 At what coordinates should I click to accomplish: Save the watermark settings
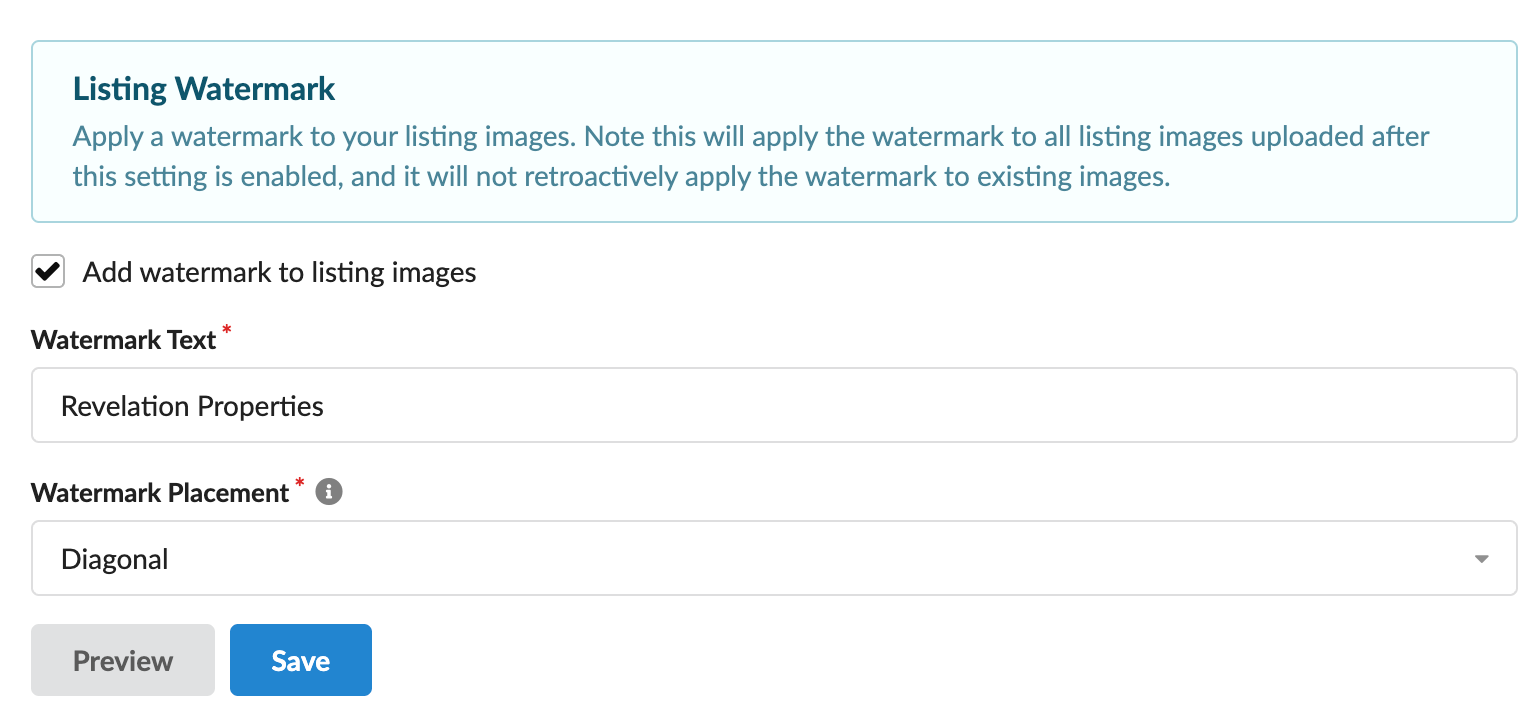(x=301, y=660)
